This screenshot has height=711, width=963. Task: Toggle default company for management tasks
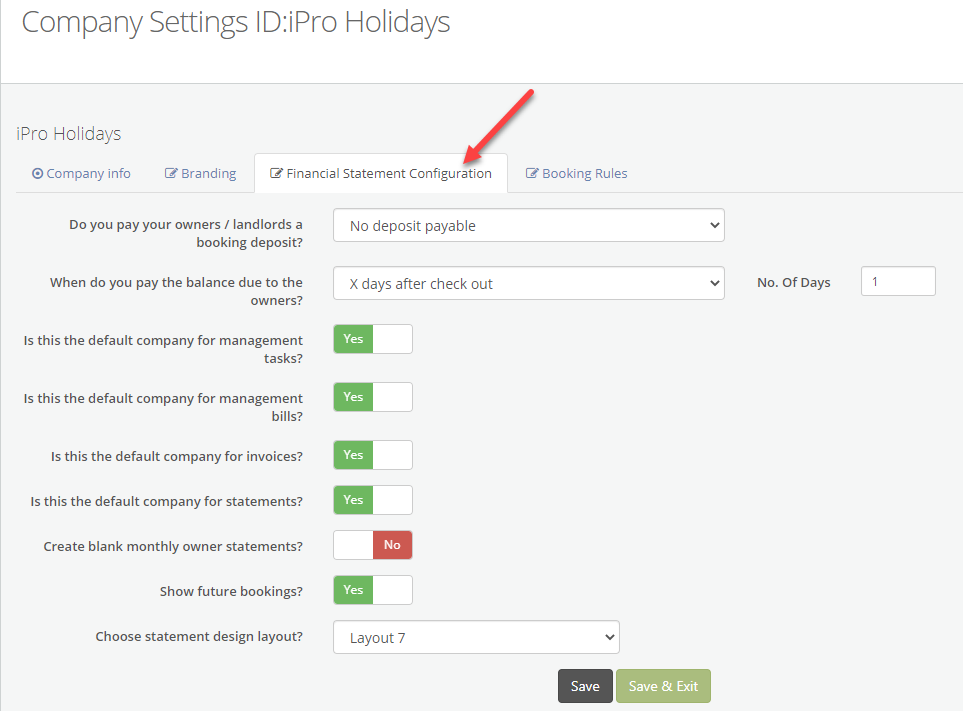(373, 339)
